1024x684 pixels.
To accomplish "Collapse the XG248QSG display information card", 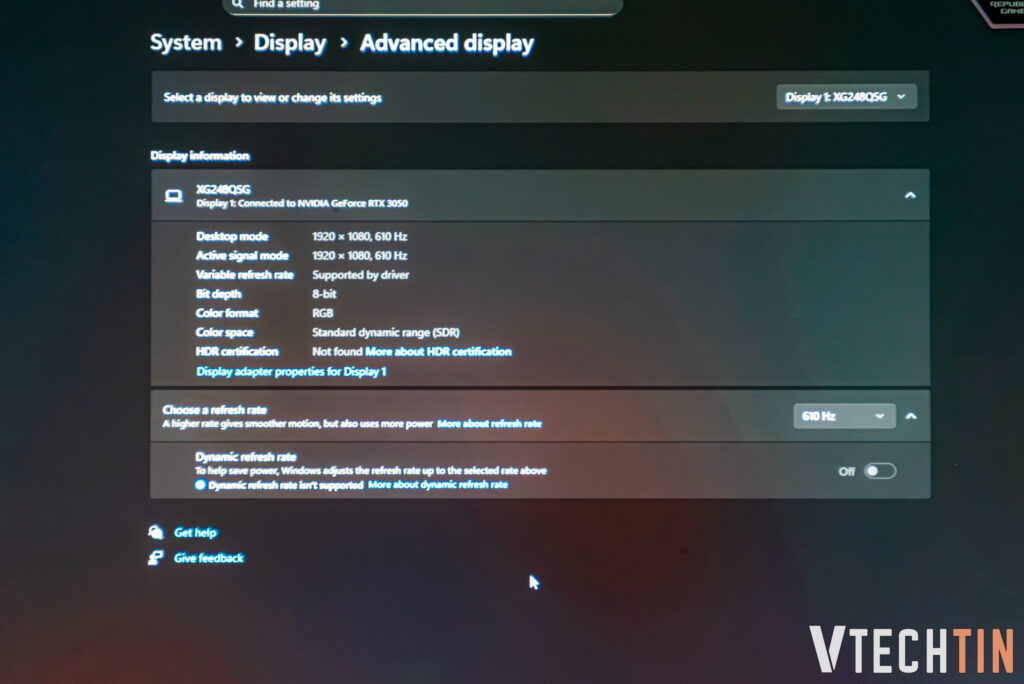I will tap(909, 195).
